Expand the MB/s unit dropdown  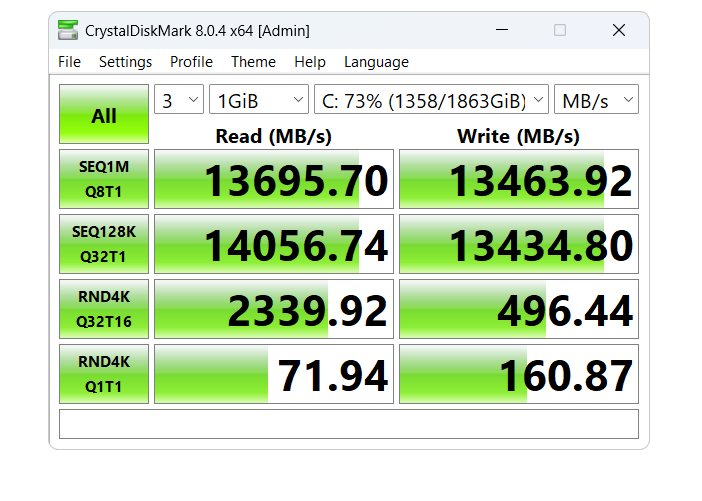click(x=596, y=99)
